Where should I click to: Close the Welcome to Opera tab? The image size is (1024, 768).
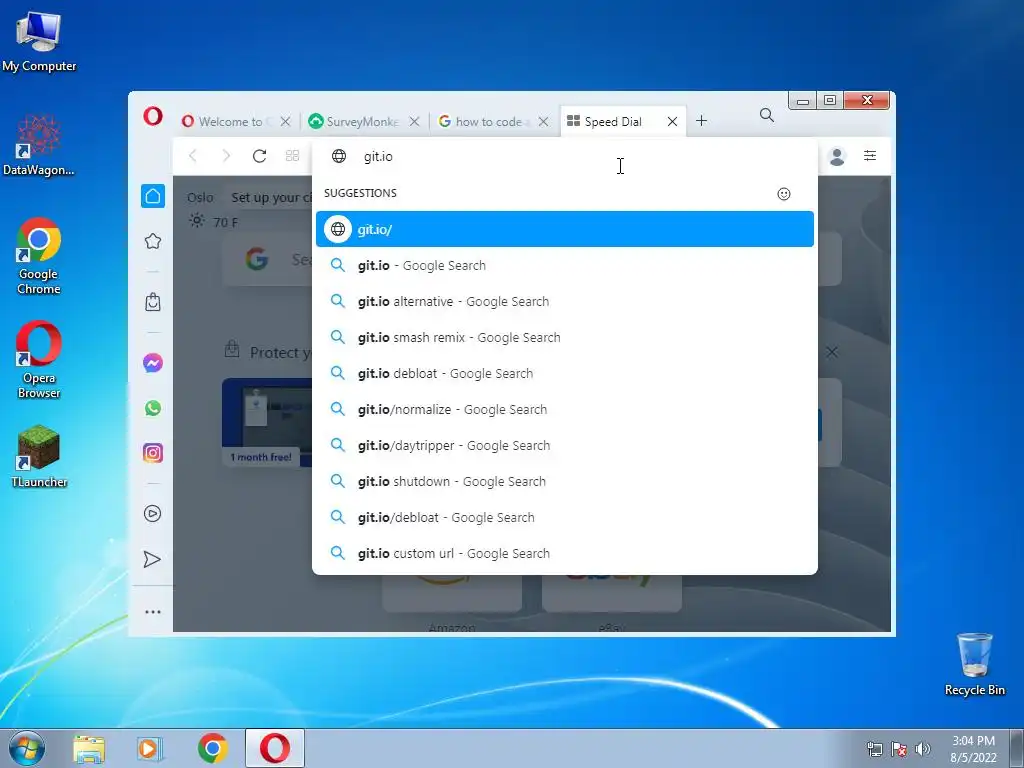285,121
